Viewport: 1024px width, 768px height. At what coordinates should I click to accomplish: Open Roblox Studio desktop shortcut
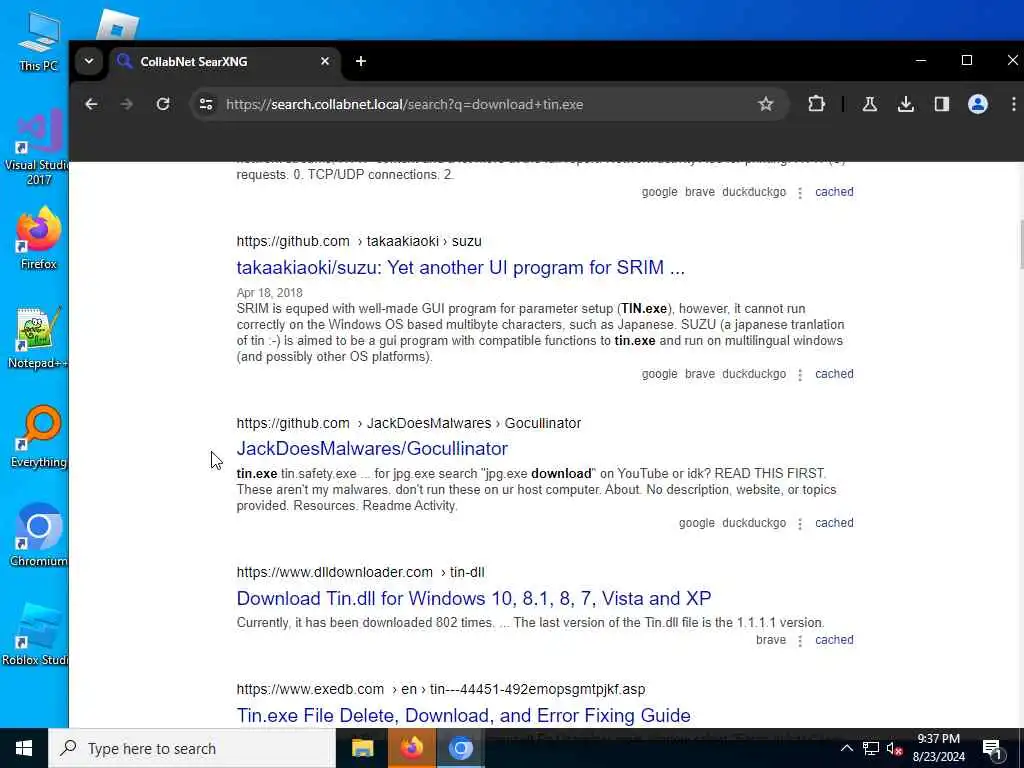35,634
